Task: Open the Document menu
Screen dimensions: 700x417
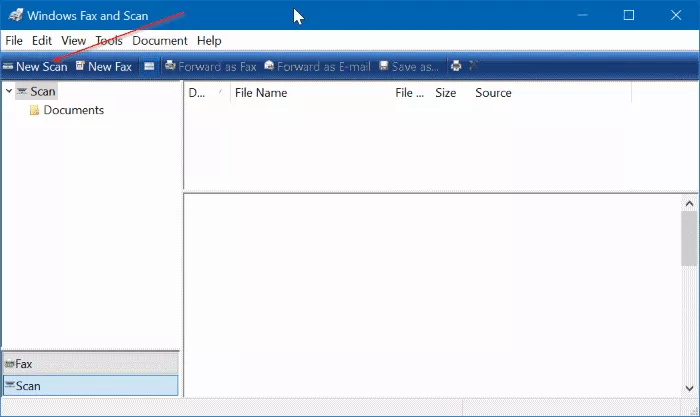Action: 160,41
